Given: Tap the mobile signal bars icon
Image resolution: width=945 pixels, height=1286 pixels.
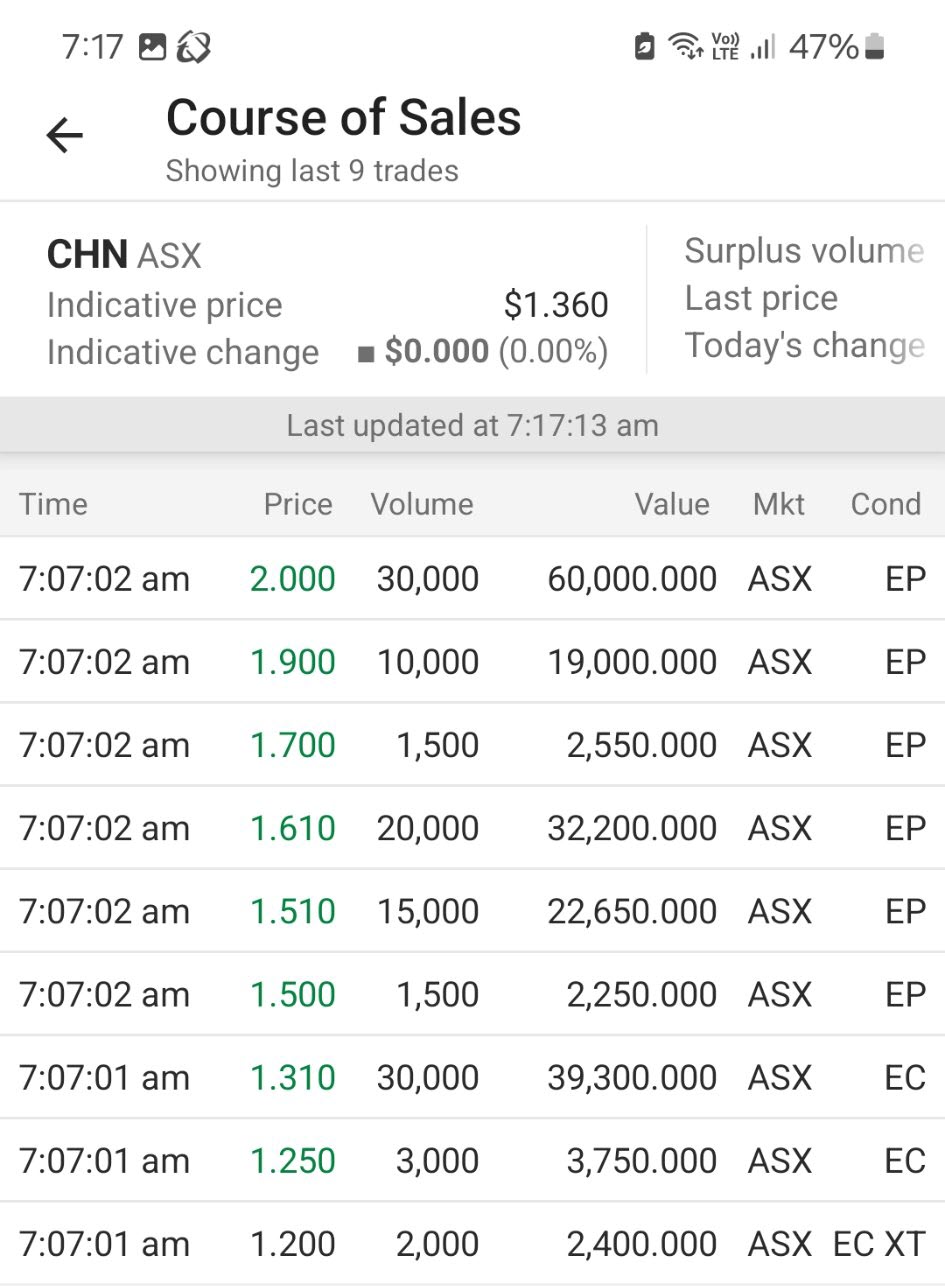Looking at the screenshot, I should pos(762,46).
